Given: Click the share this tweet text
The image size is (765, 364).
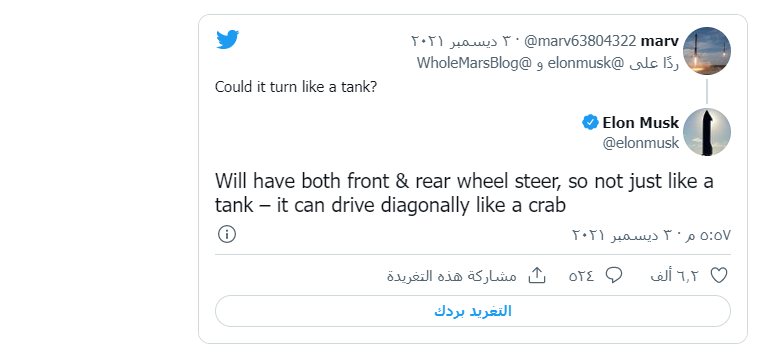Looking at the screenshot, I should pyautogui.click(x=452, y=276).
